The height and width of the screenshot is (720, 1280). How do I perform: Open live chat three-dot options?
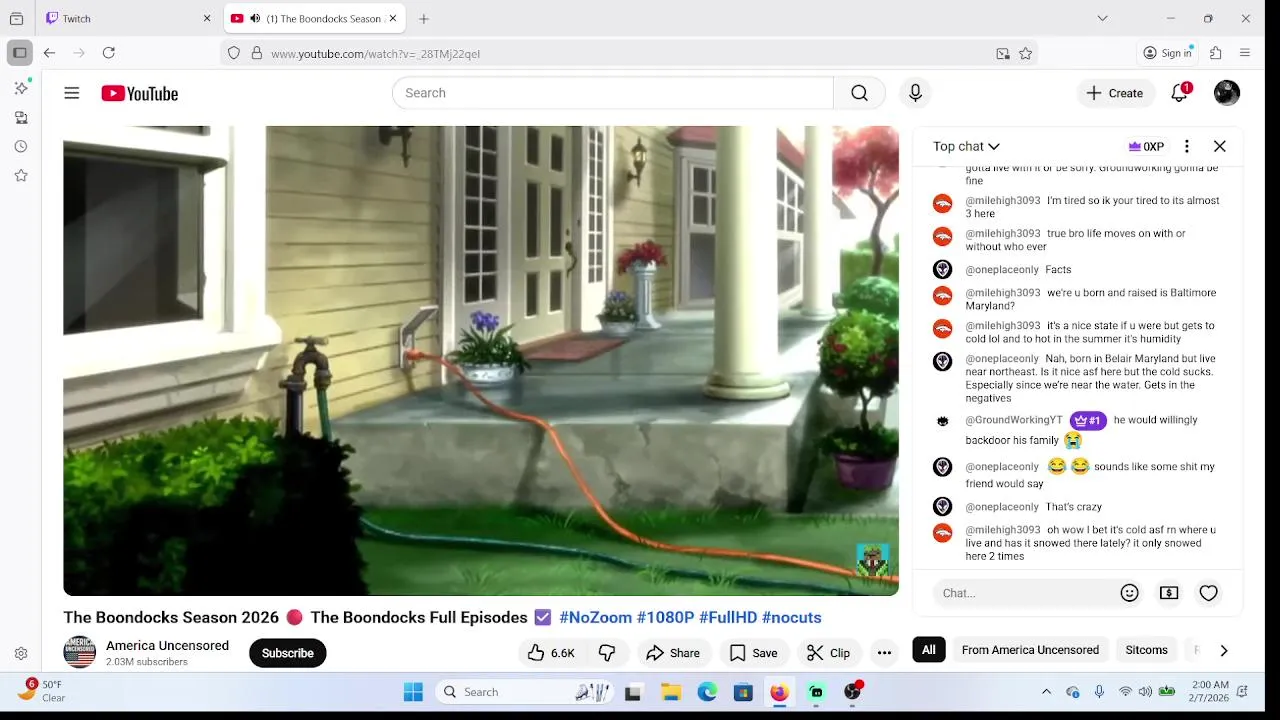click(1187, 146)
